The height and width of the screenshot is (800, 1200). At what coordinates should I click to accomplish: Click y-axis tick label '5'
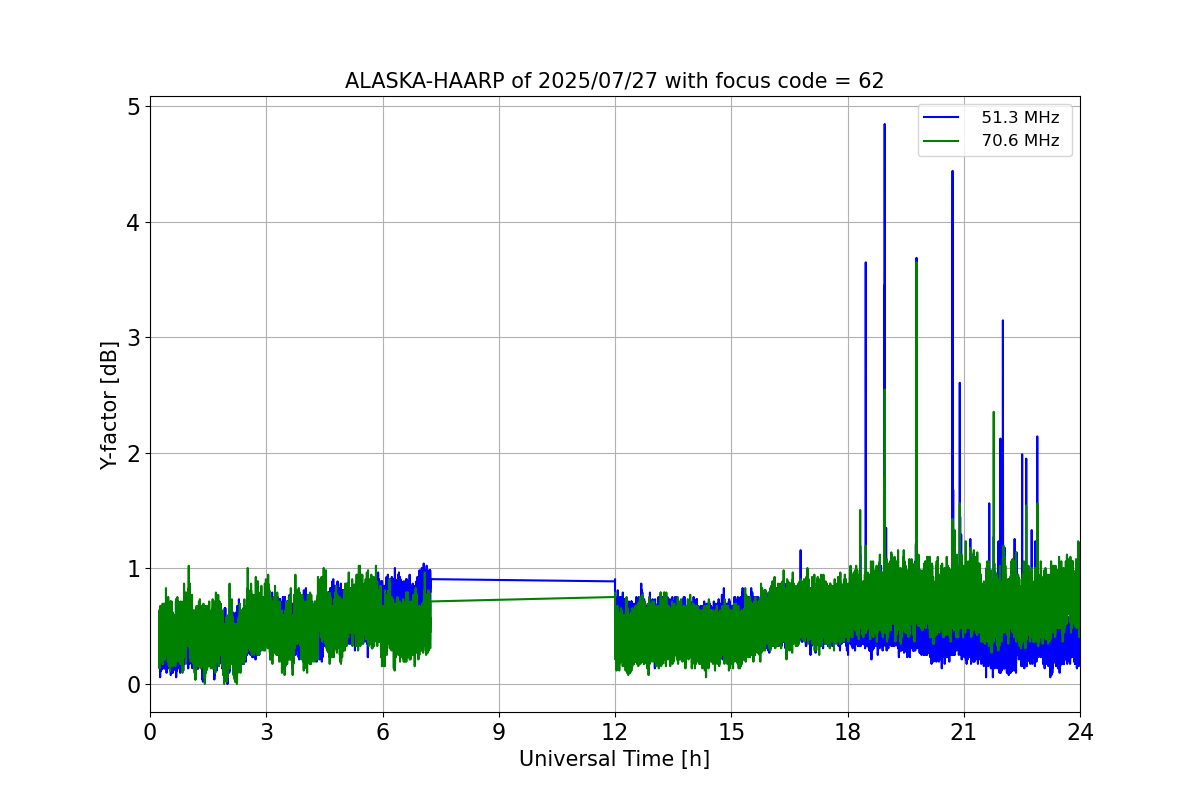coord(134,106)
